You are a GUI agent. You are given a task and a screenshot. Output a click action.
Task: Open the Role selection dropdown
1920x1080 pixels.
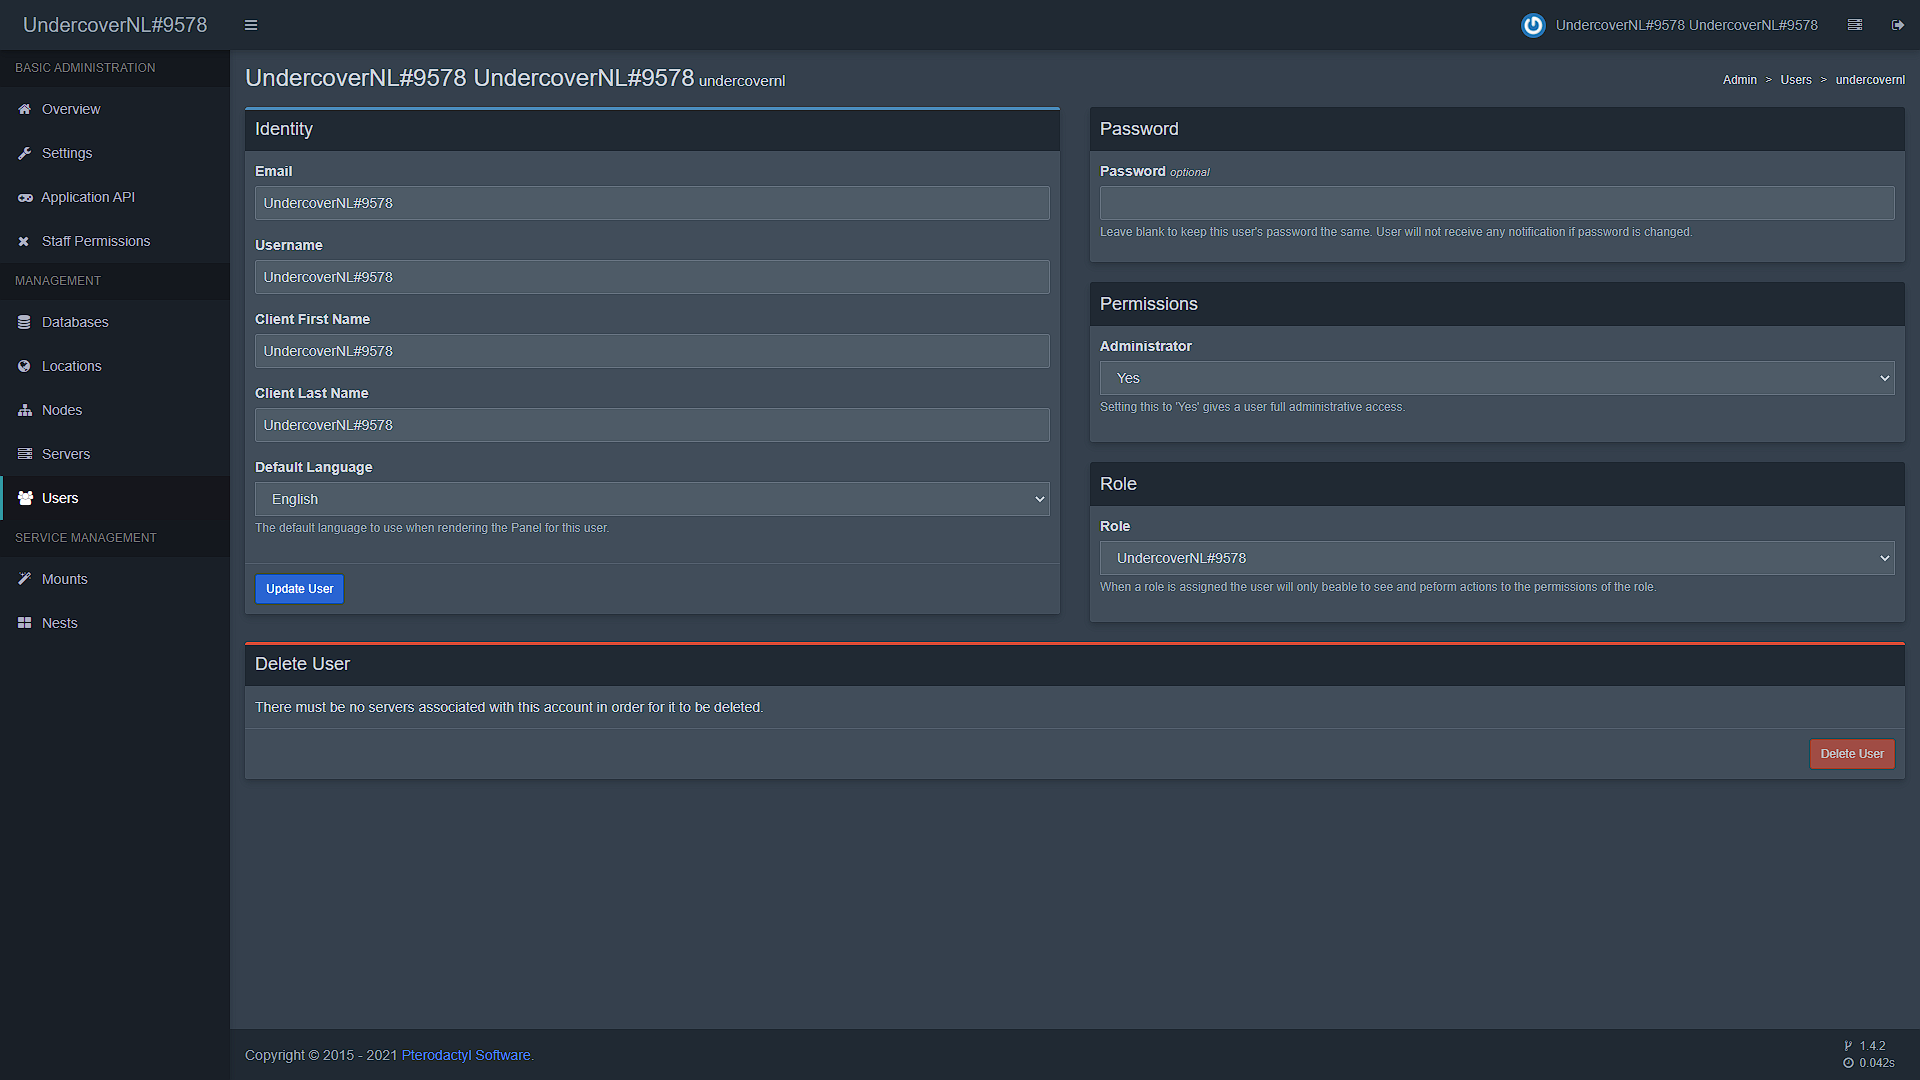[x=1496, y=558]
